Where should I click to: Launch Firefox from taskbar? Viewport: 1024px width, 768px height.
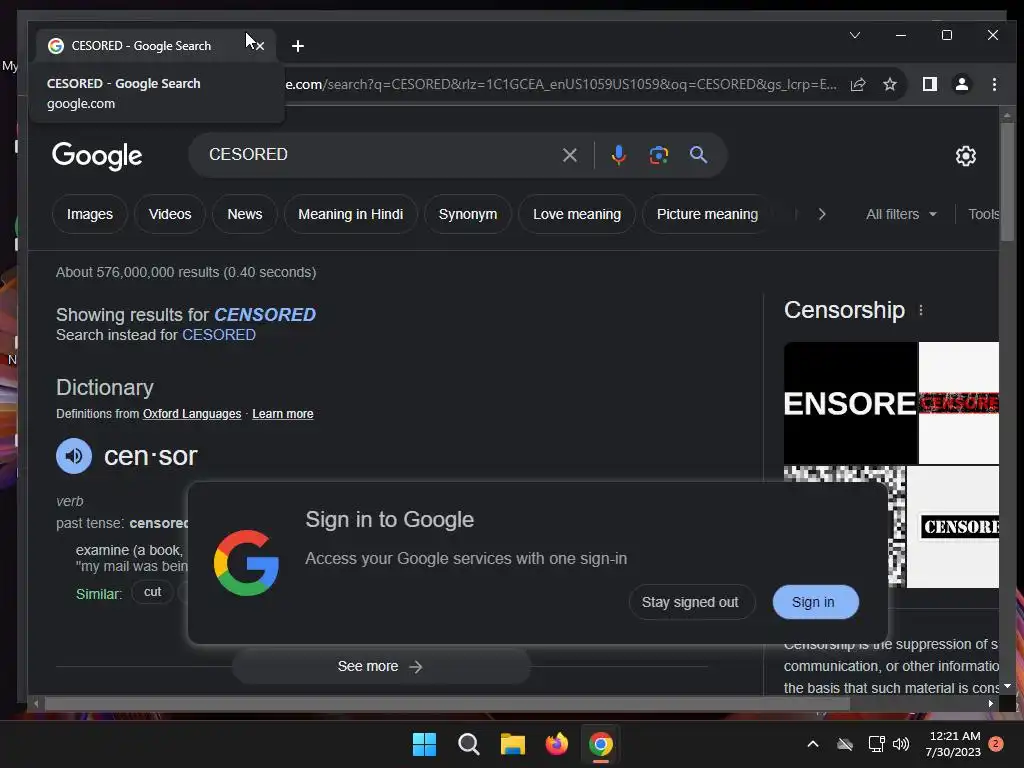point(556,744)
